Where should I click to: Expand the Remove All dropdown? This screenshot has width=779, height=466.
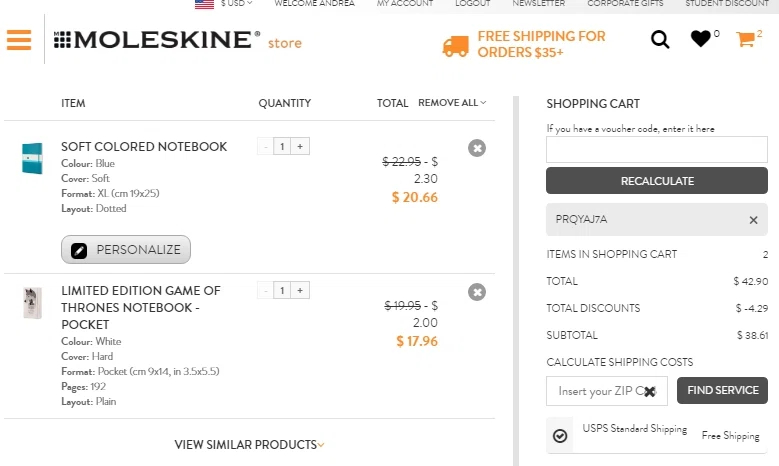pos(452,103)
